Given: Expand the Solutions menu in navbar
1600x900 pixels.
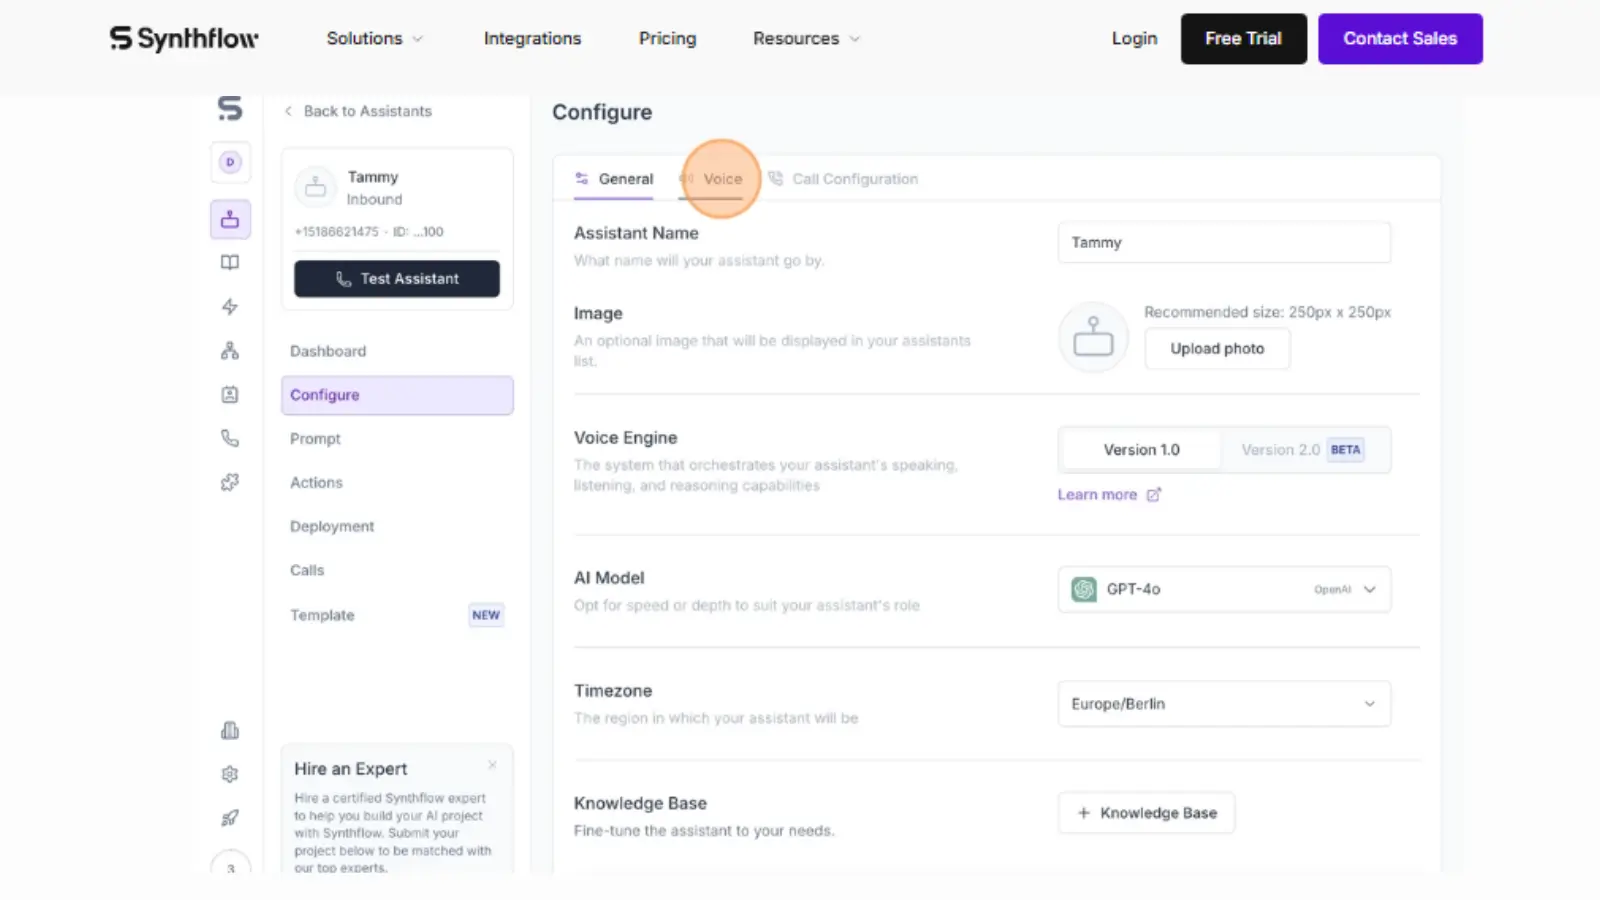Looking at the screenshot, I should coord(374,39).
